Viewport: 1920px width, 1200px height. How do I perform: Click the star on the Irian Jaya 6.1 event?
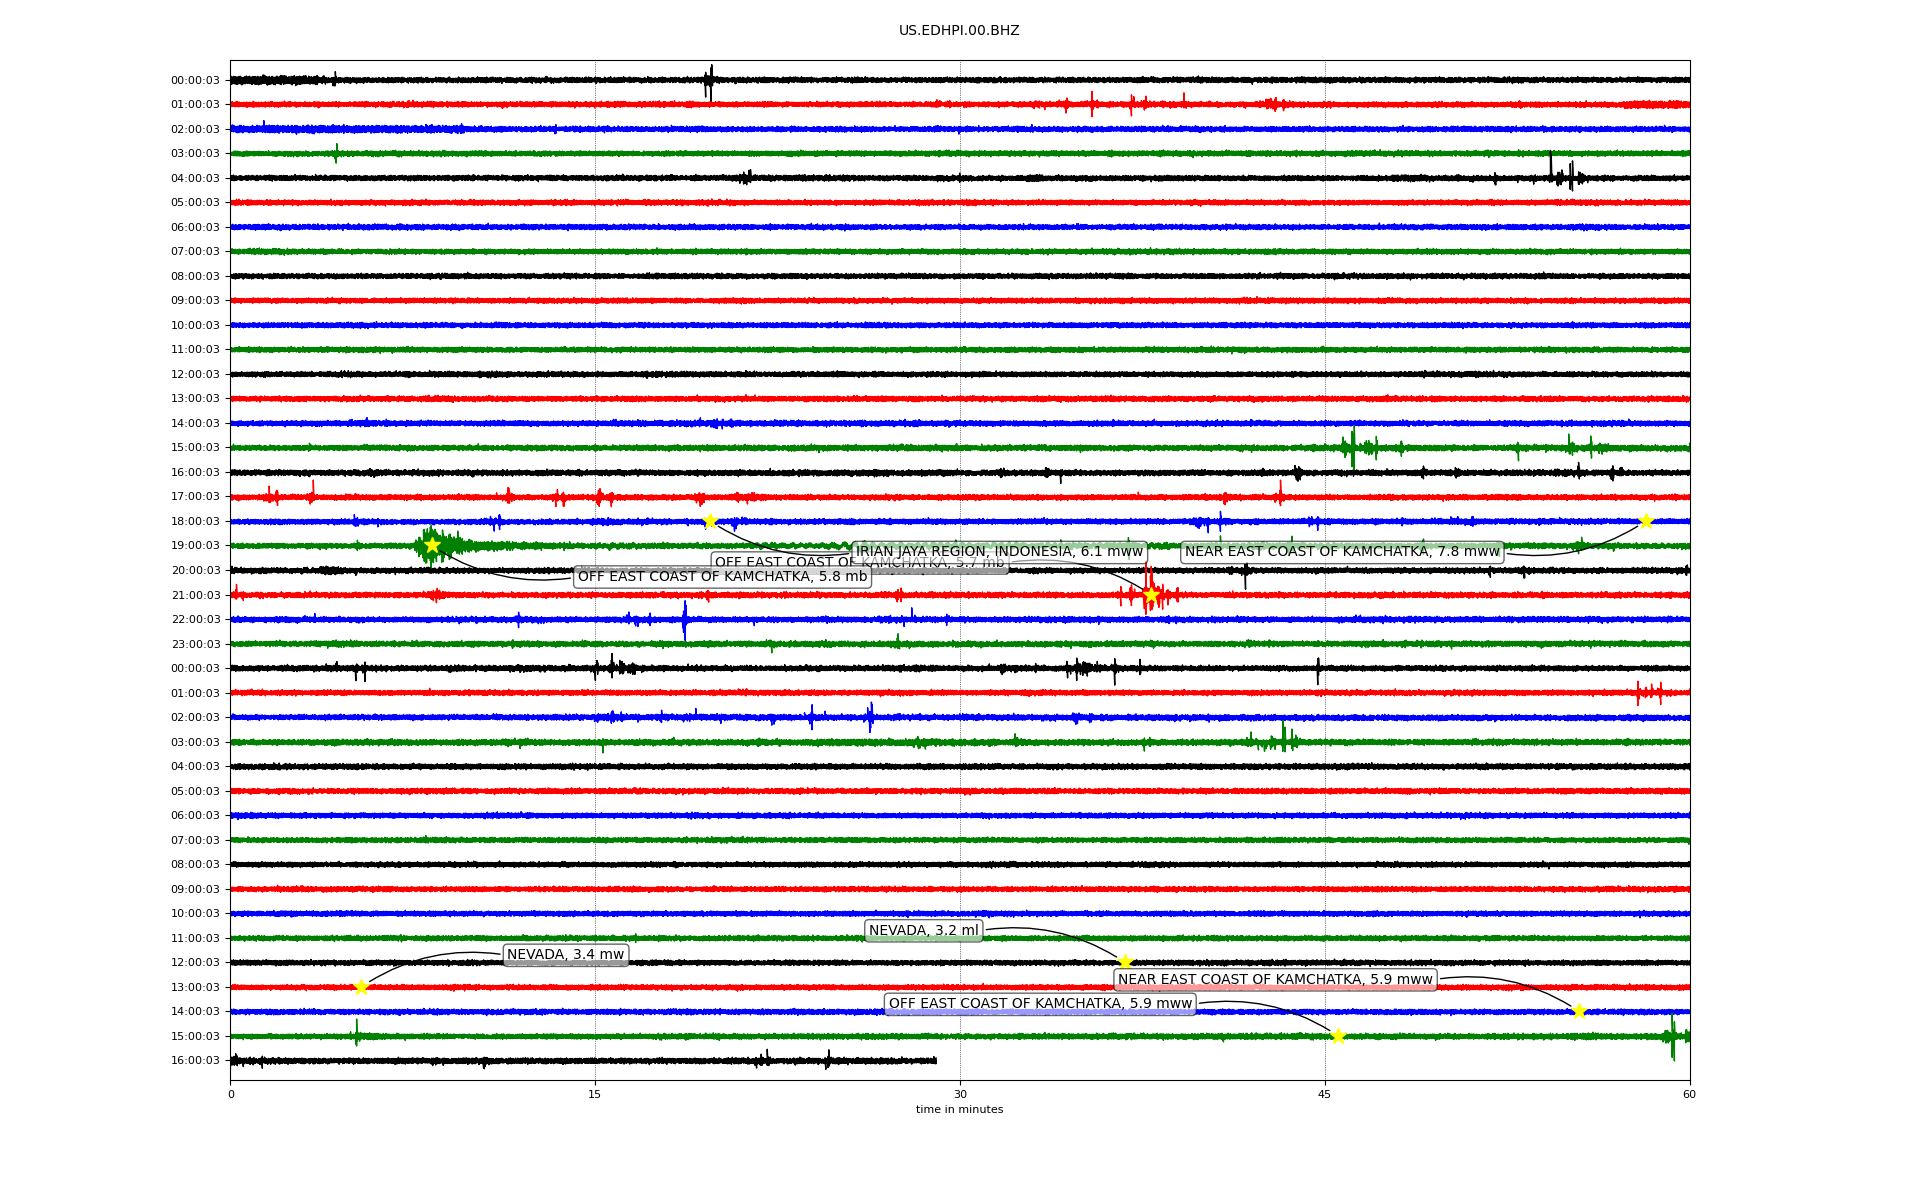click(x=710, y=521)
